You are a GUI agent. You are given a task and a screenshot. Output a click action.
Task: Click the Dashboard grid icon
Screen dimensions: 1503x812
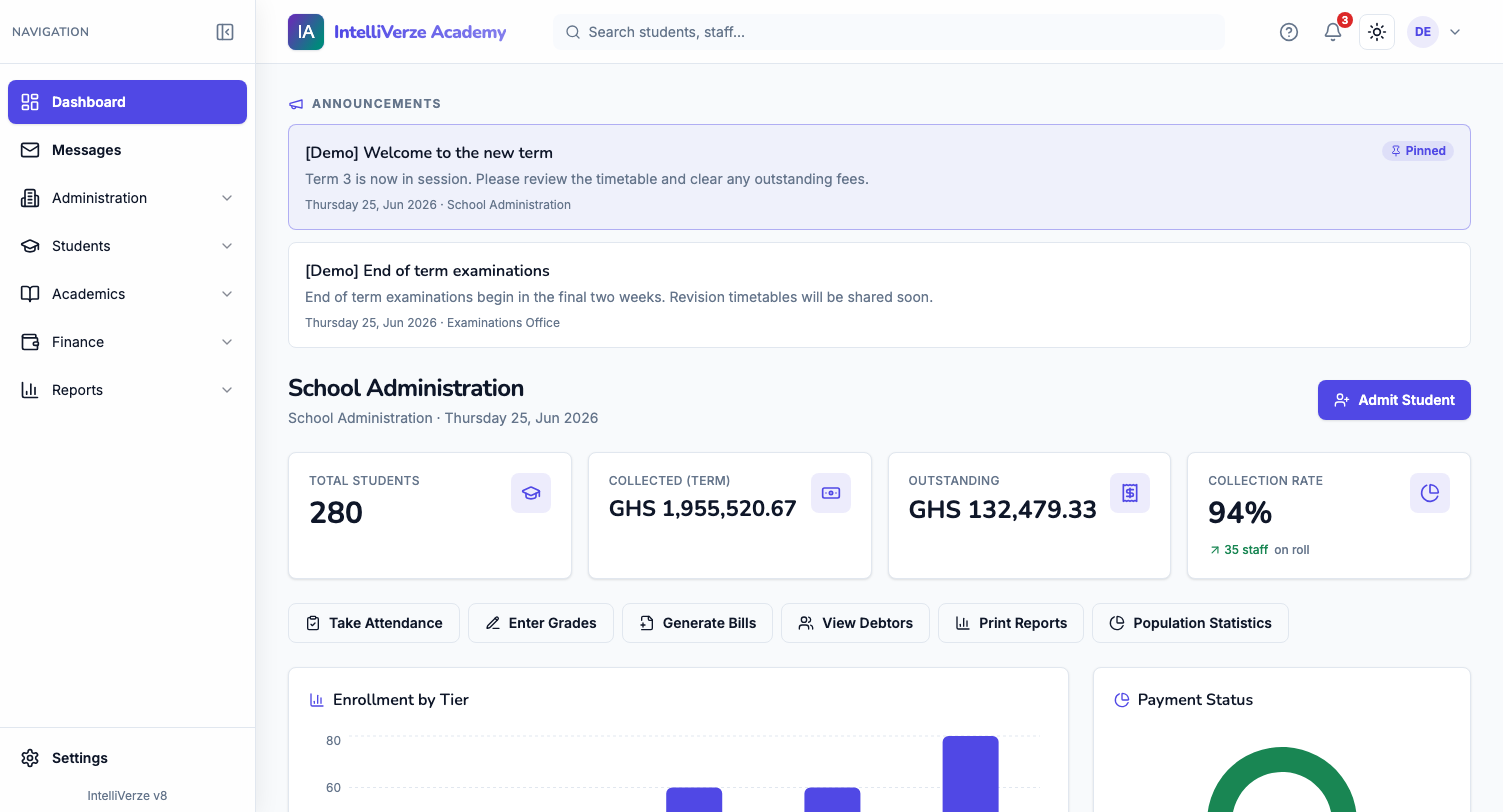[x=30, y=102]
